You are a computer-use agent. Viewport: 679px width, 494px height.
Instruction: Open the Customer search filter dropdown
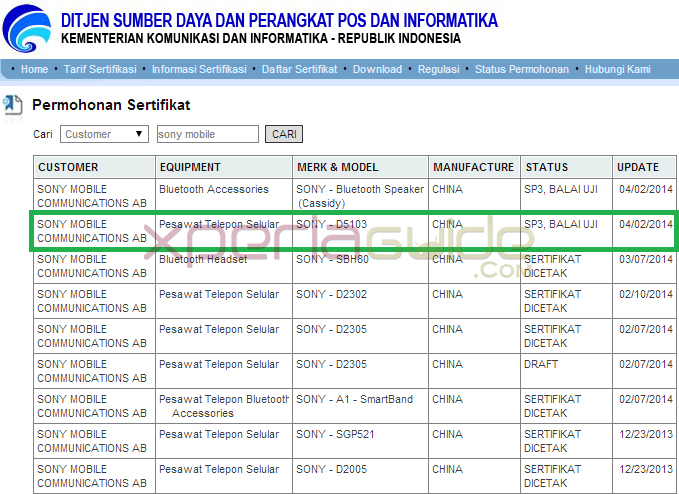(x=104, y=134)
